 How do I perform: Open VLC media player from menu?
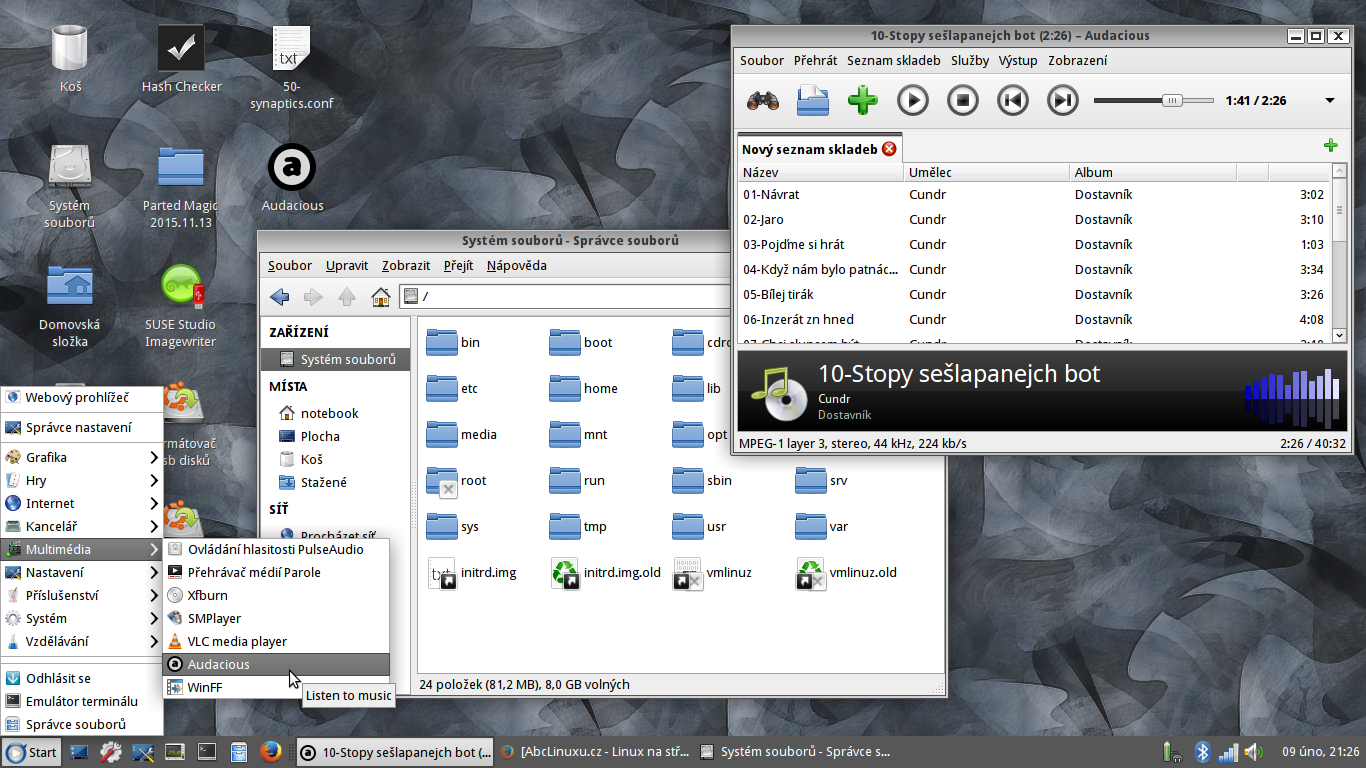pos(276,641)
